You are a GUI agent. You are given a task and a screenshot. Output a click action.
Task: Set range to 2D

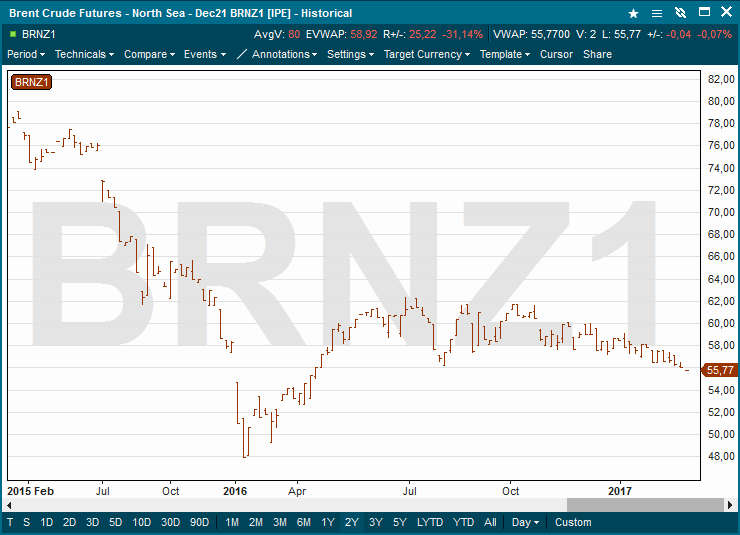(69, 522)
